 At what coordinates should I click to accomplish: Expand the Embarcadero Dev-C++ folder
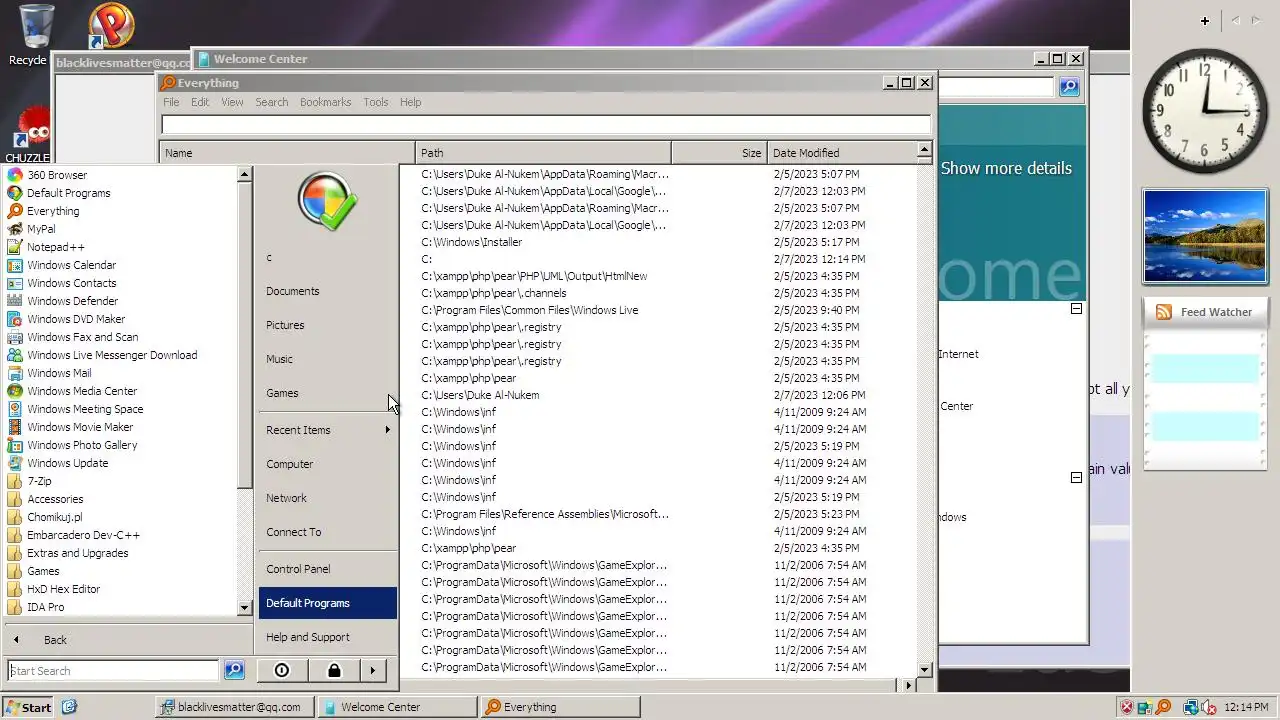coord(83,535)
